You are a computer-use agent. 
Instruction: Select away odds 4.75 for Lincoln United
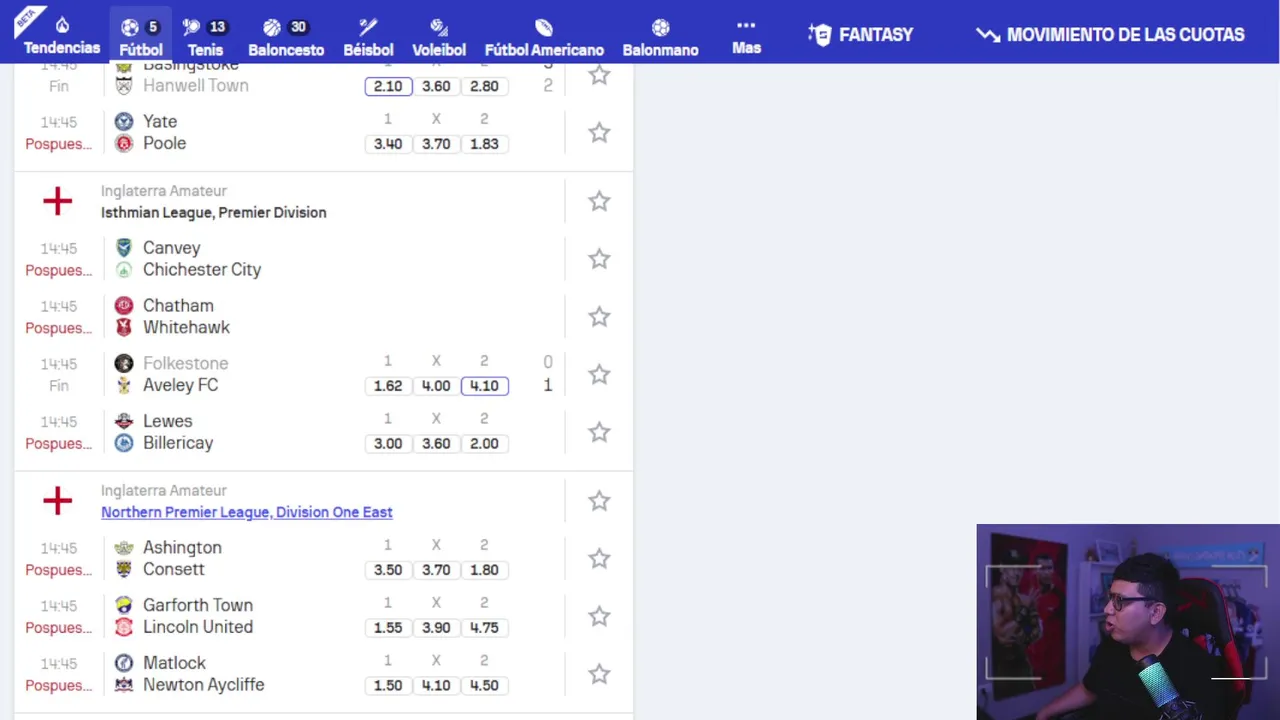[484, 628]
